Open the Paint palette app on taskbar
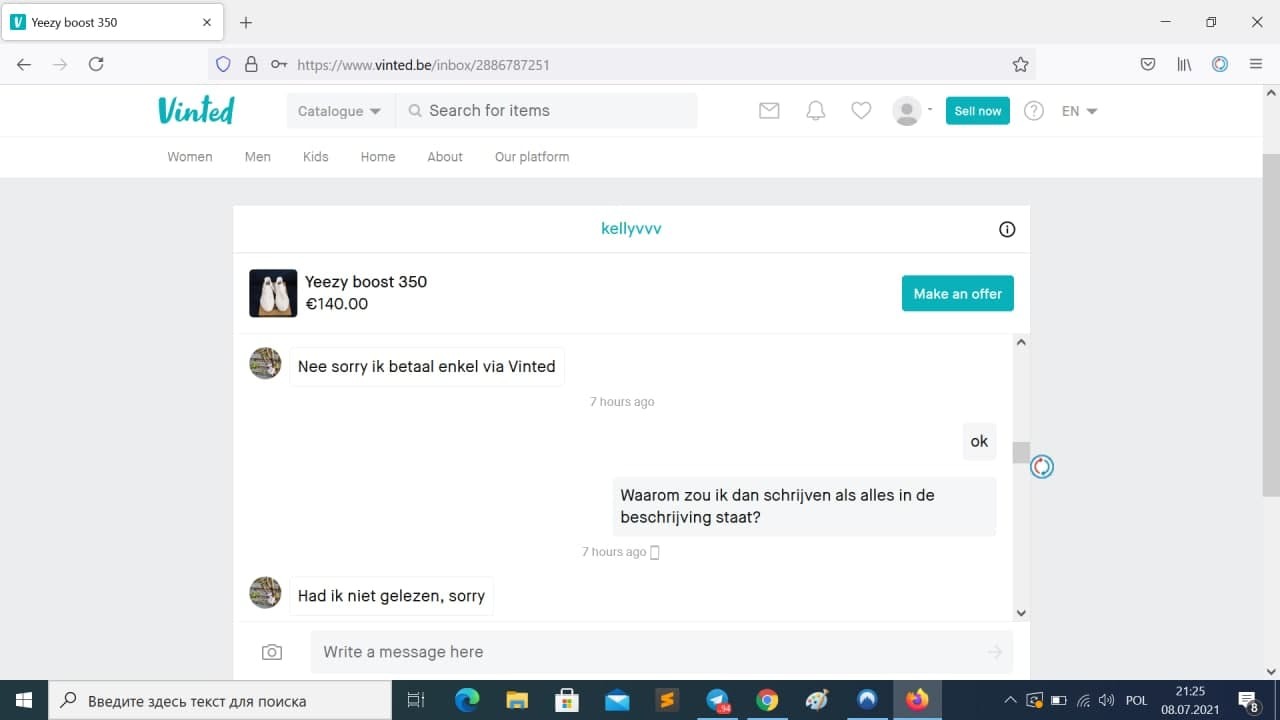Screen dimensions: 1280x720 817,700
